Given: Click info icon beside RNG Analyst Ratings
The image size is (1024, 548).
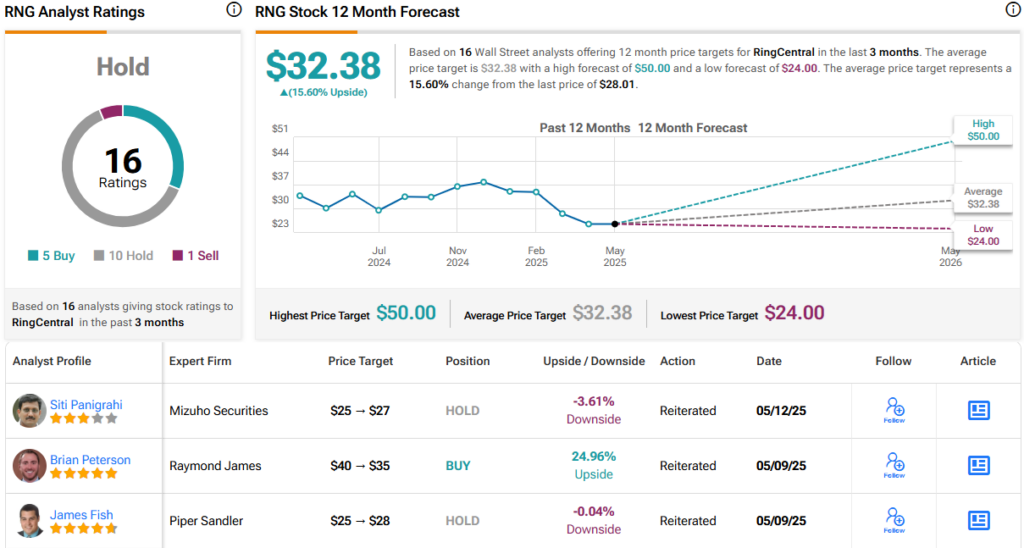Looking at the screenshot, I should click(x=234, y=10).
